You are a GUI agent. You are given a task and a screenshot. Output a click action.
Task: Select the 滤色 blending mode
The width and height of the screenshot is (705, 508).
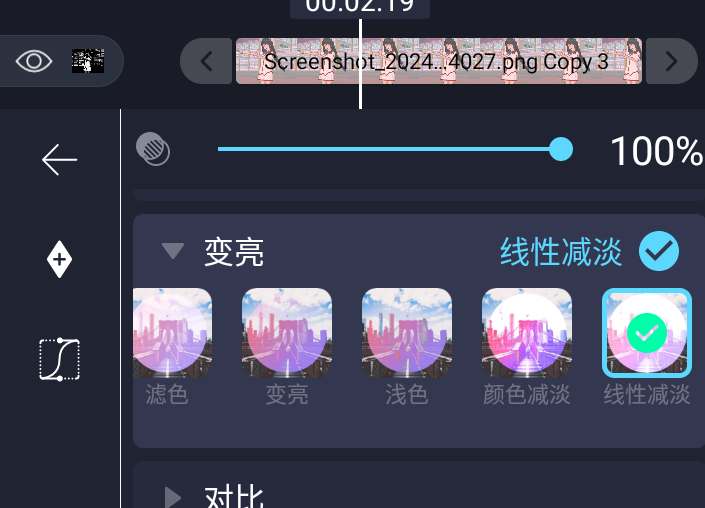tap(173, 333)
